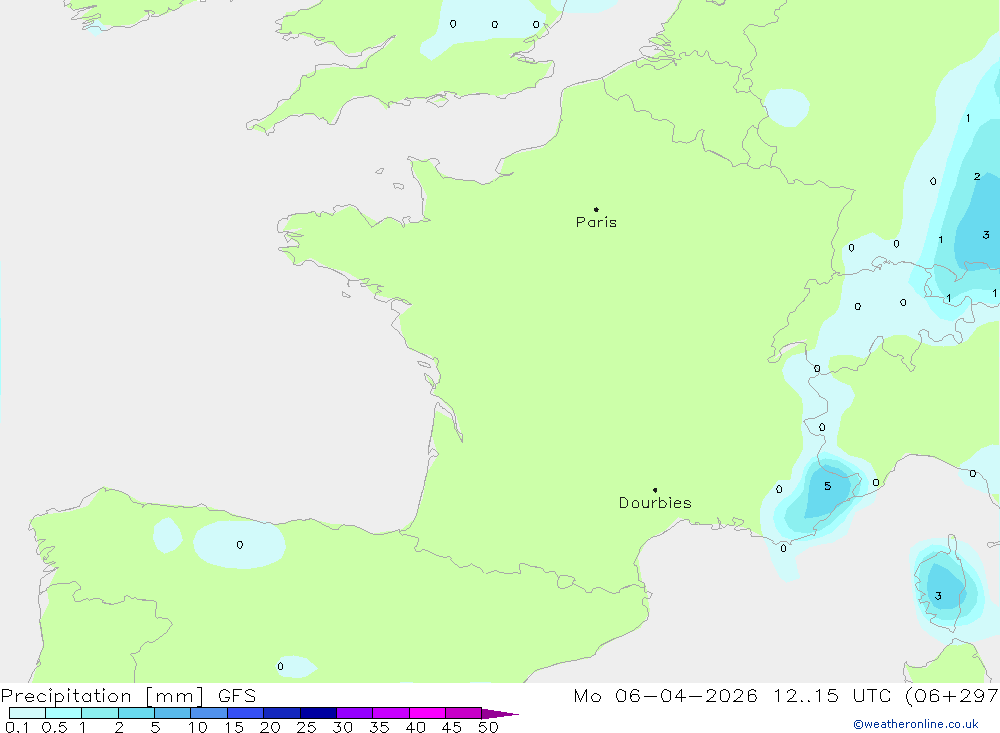1000x733 pixels.
Task: Click the date "Mo 06-04-2026"
Action: pyautogui.click(x=665, y=696)
